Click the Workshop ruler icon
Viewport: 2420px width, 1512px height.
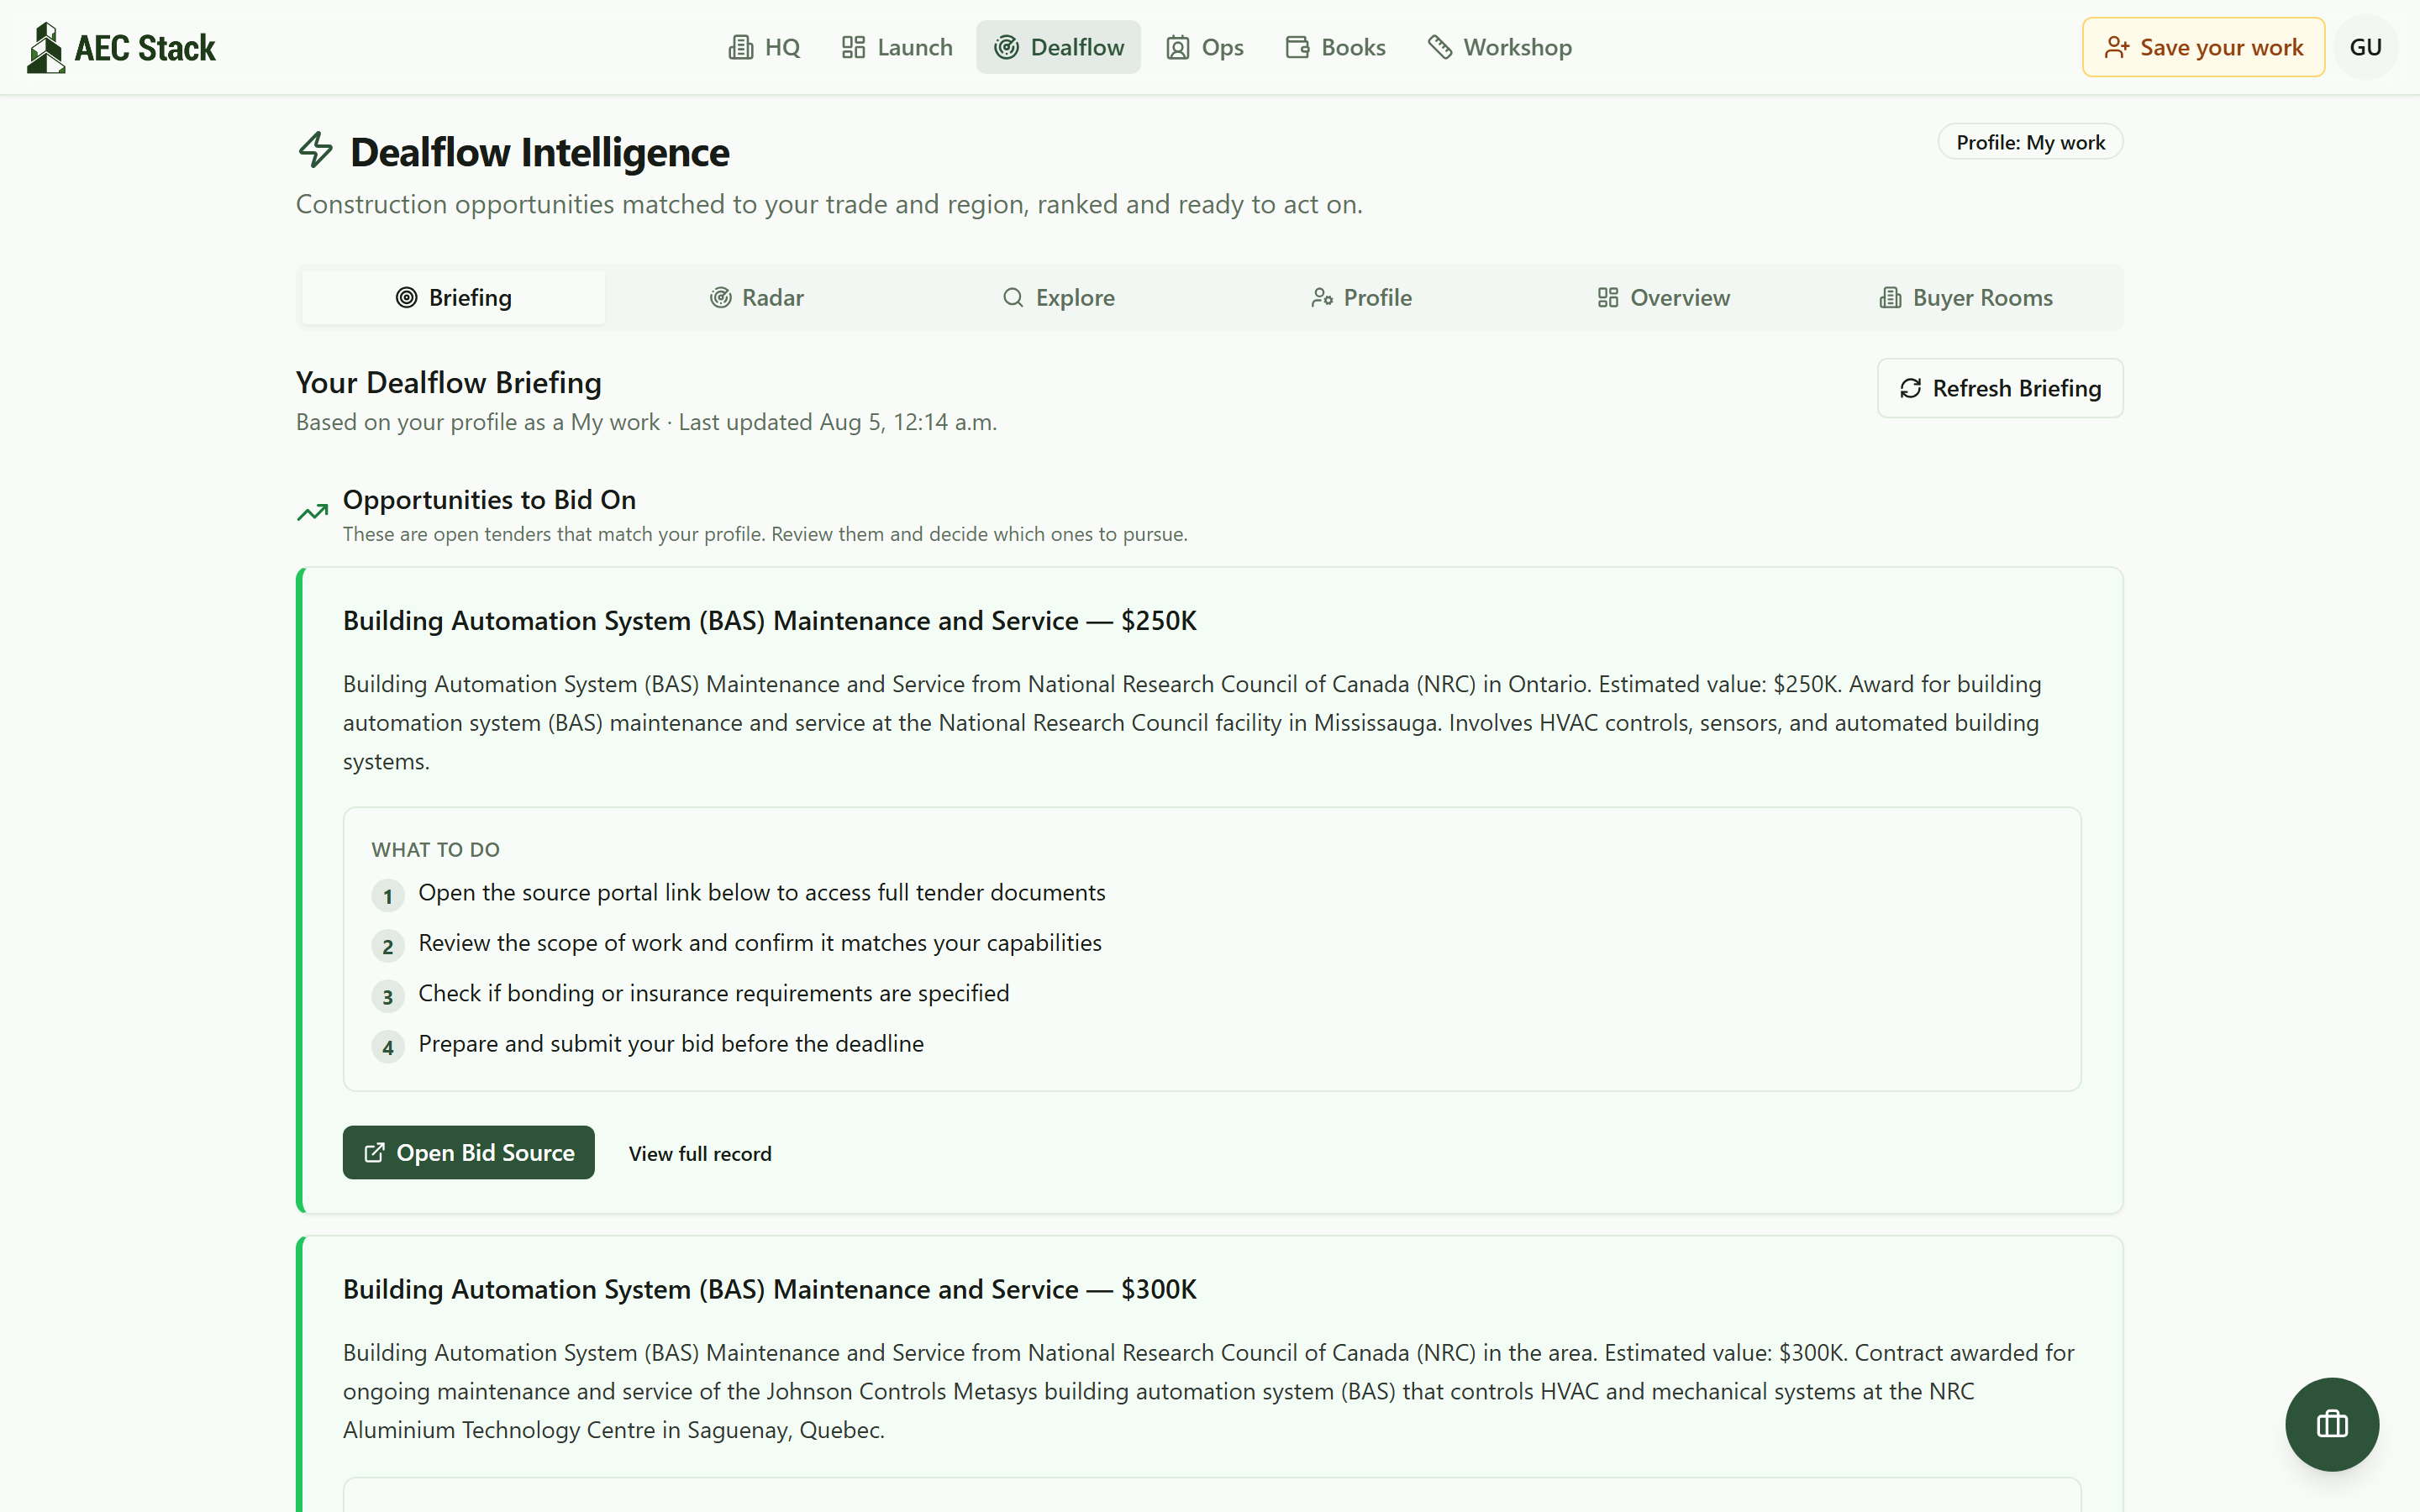1440,47
